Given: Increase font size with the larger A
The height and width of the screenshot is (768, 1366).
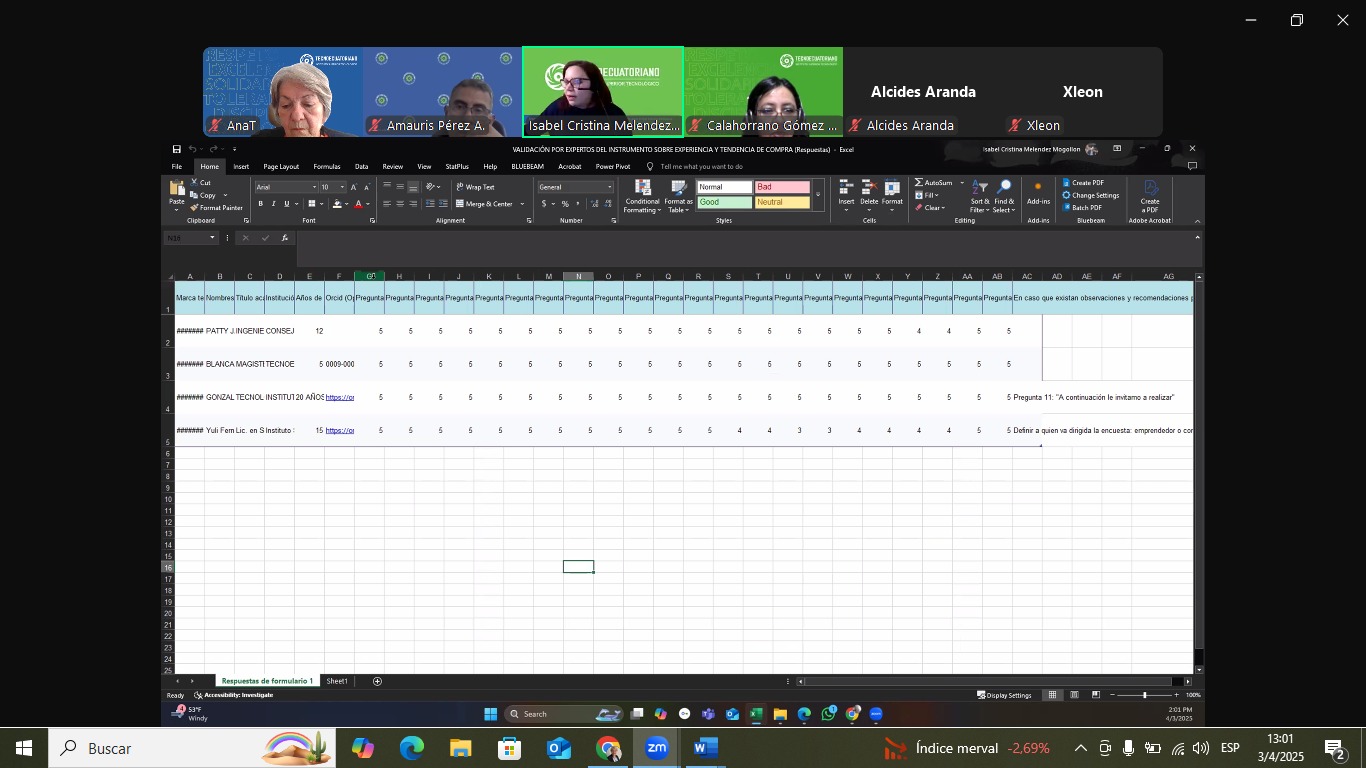Looking at the screenshot, I should tap(353, 187).
